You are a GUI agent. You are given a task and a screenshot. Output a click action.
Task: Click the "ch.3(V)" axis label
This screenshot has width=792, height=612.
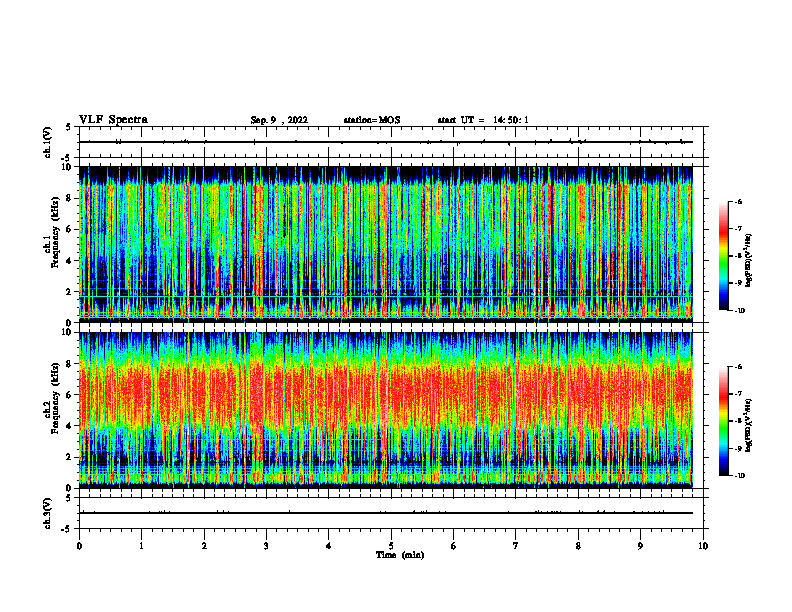pos(48,513)
